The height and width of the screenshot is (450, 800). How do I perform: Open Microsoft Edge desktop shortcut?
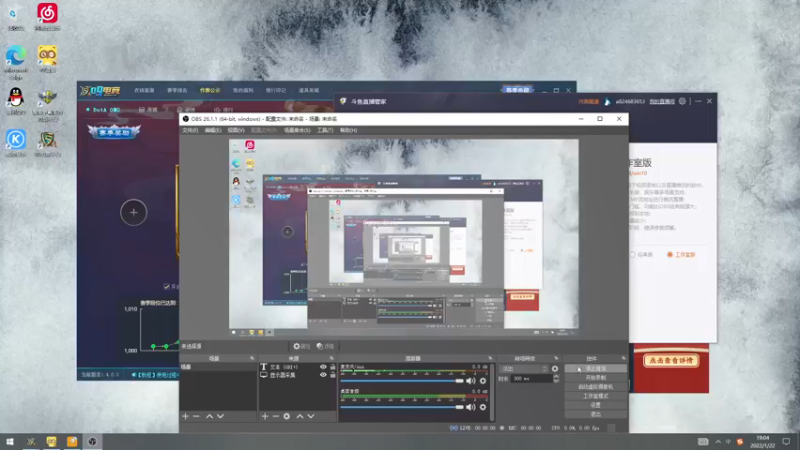tap(16, 62)
